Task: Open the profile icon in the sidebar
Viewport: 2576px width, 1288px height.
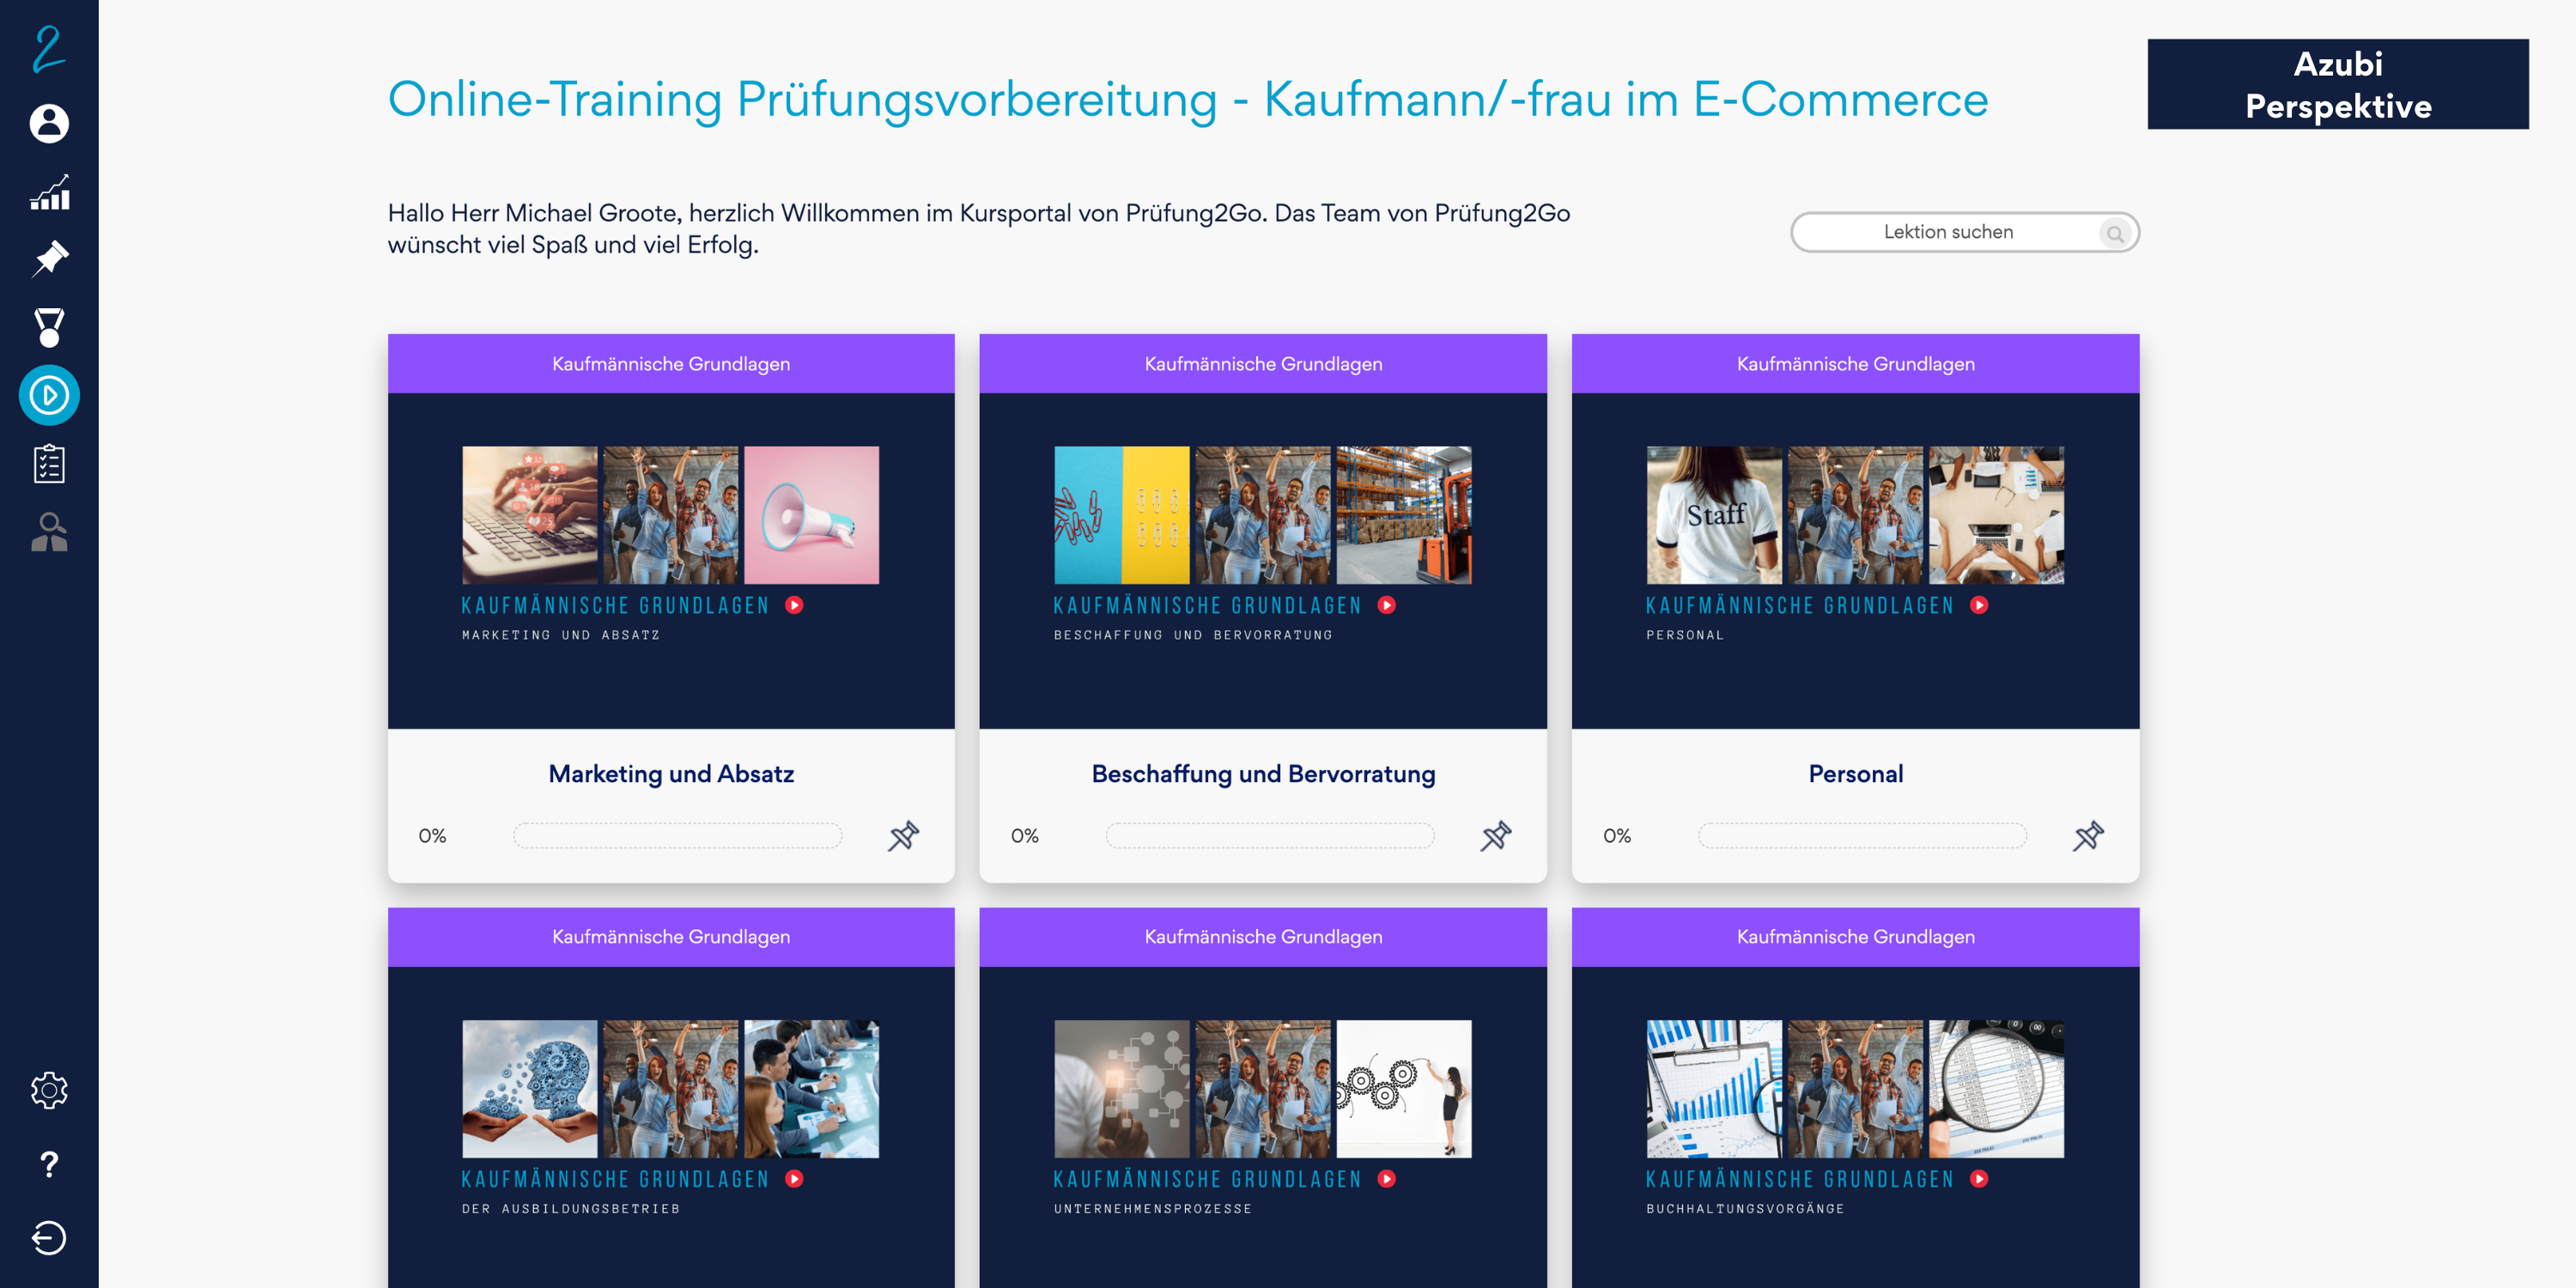Action: tap(48, 122)
